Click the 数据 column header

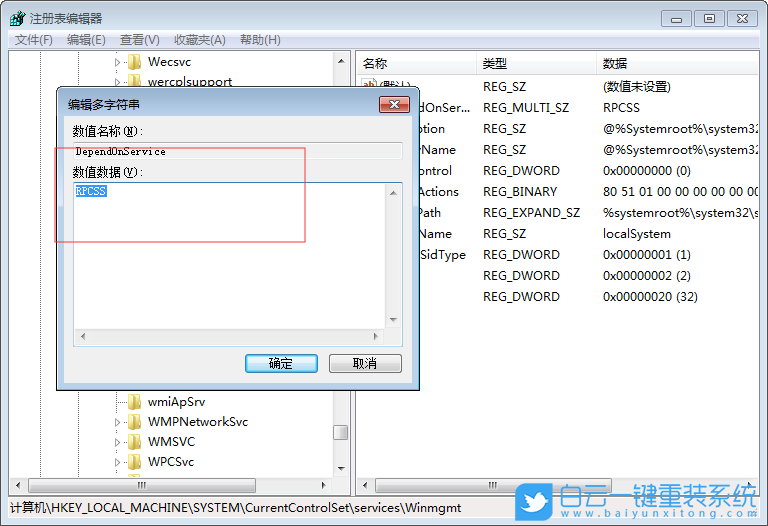(677, 64)
